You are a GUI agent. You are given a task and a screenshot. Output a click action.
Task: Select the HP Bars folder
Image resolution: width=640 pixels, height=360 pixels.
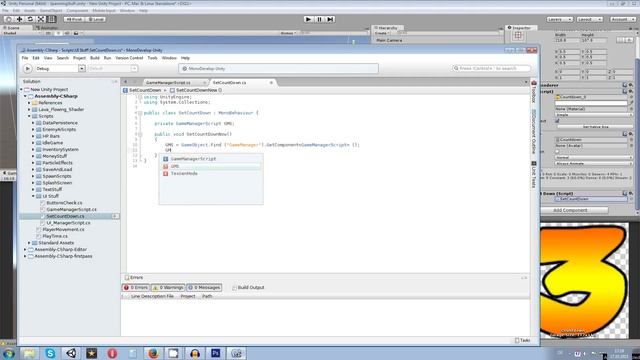click(x=51, y=136)
